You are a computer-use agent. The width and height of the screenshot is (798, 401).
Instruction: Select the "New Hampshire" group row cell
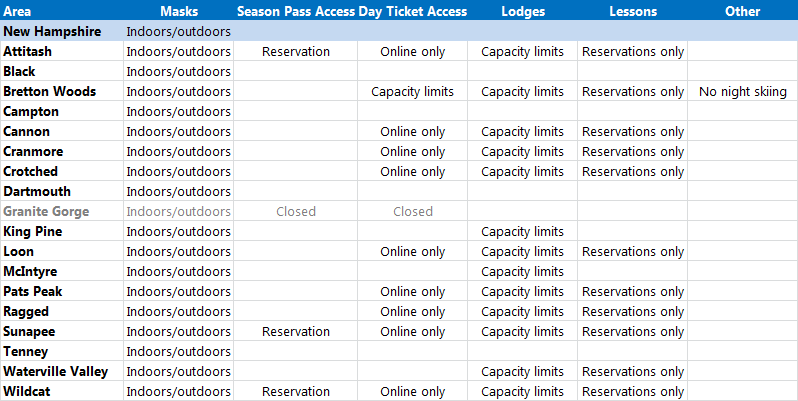pos(52,31)
